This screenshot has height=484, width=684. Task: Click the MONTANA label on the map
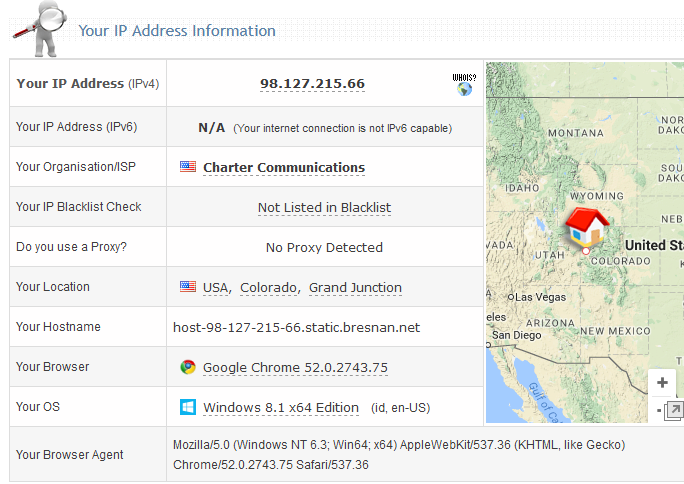(576, 133)
